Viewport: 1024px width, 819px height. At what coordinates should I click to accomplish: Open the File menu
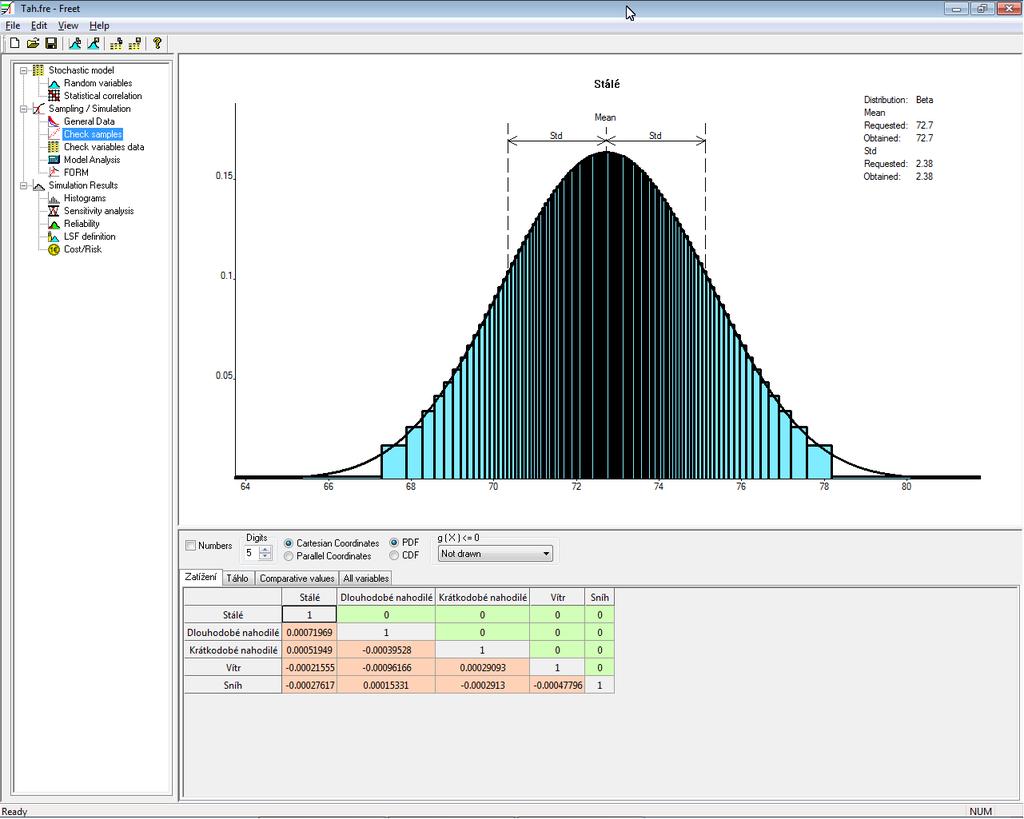pos(12,25)
